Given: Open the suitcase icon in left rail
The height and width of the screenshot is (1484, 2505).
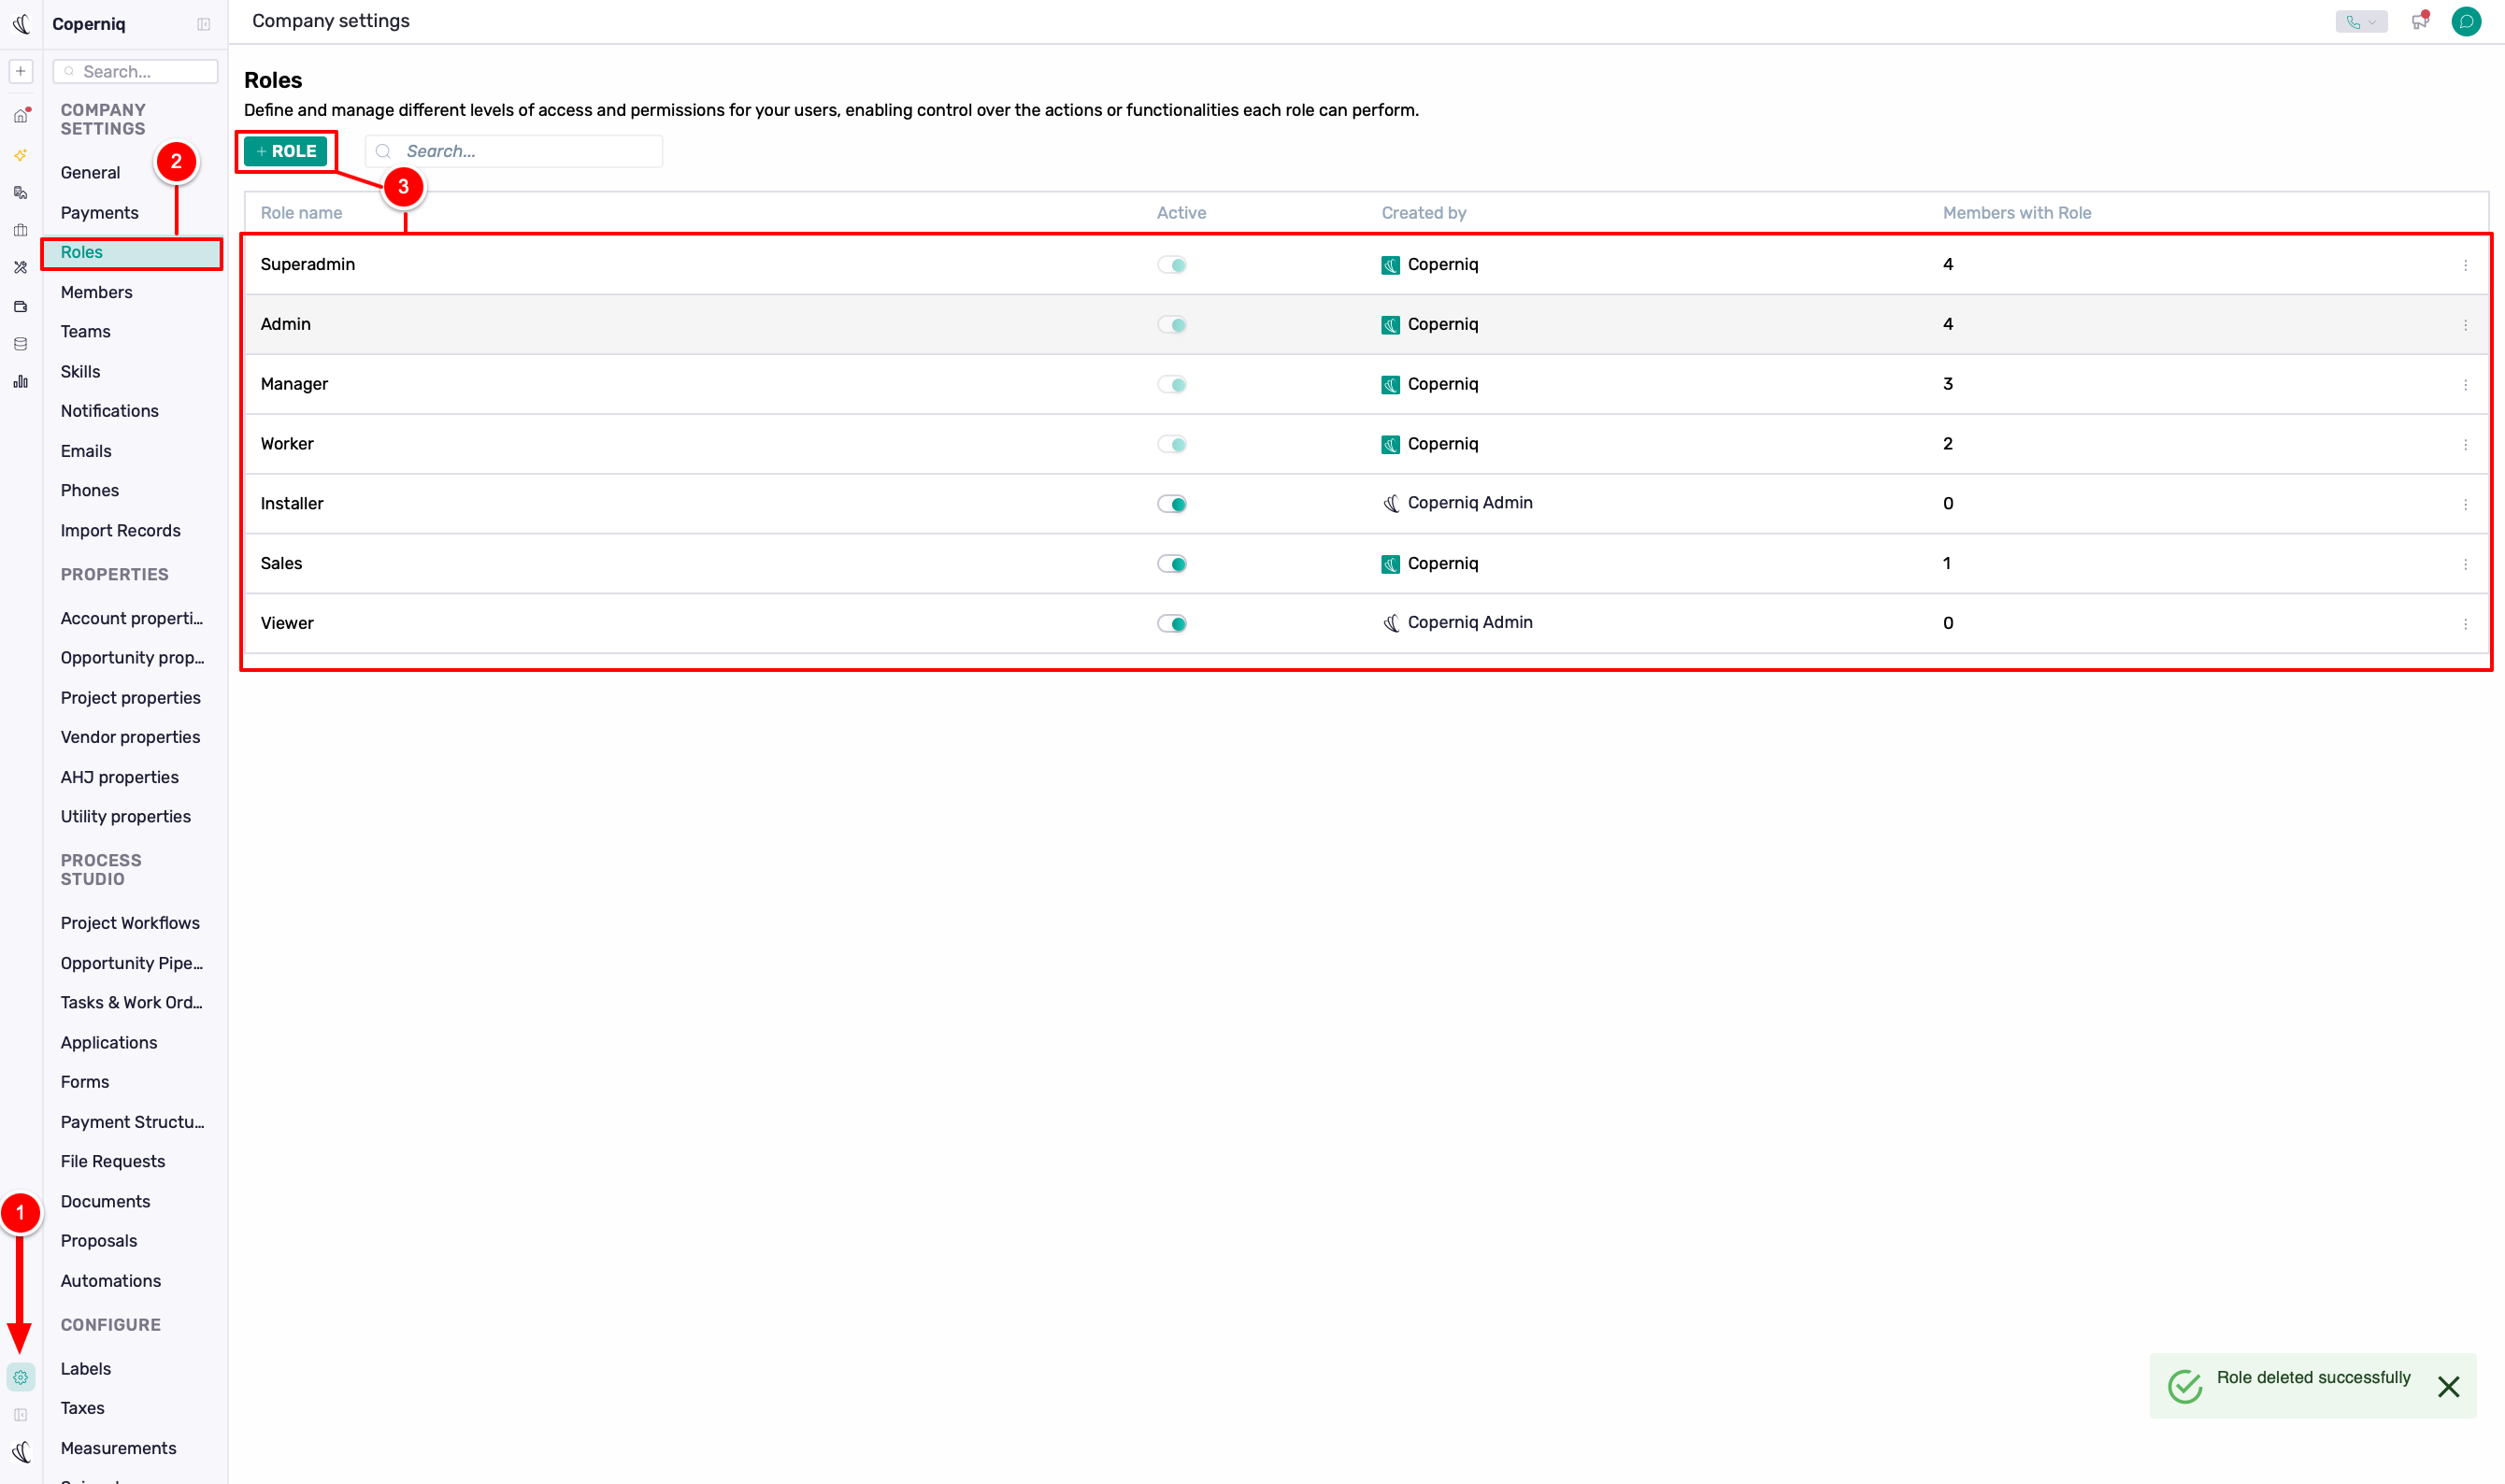Looking at the screenshot, I should coord(20,230).
